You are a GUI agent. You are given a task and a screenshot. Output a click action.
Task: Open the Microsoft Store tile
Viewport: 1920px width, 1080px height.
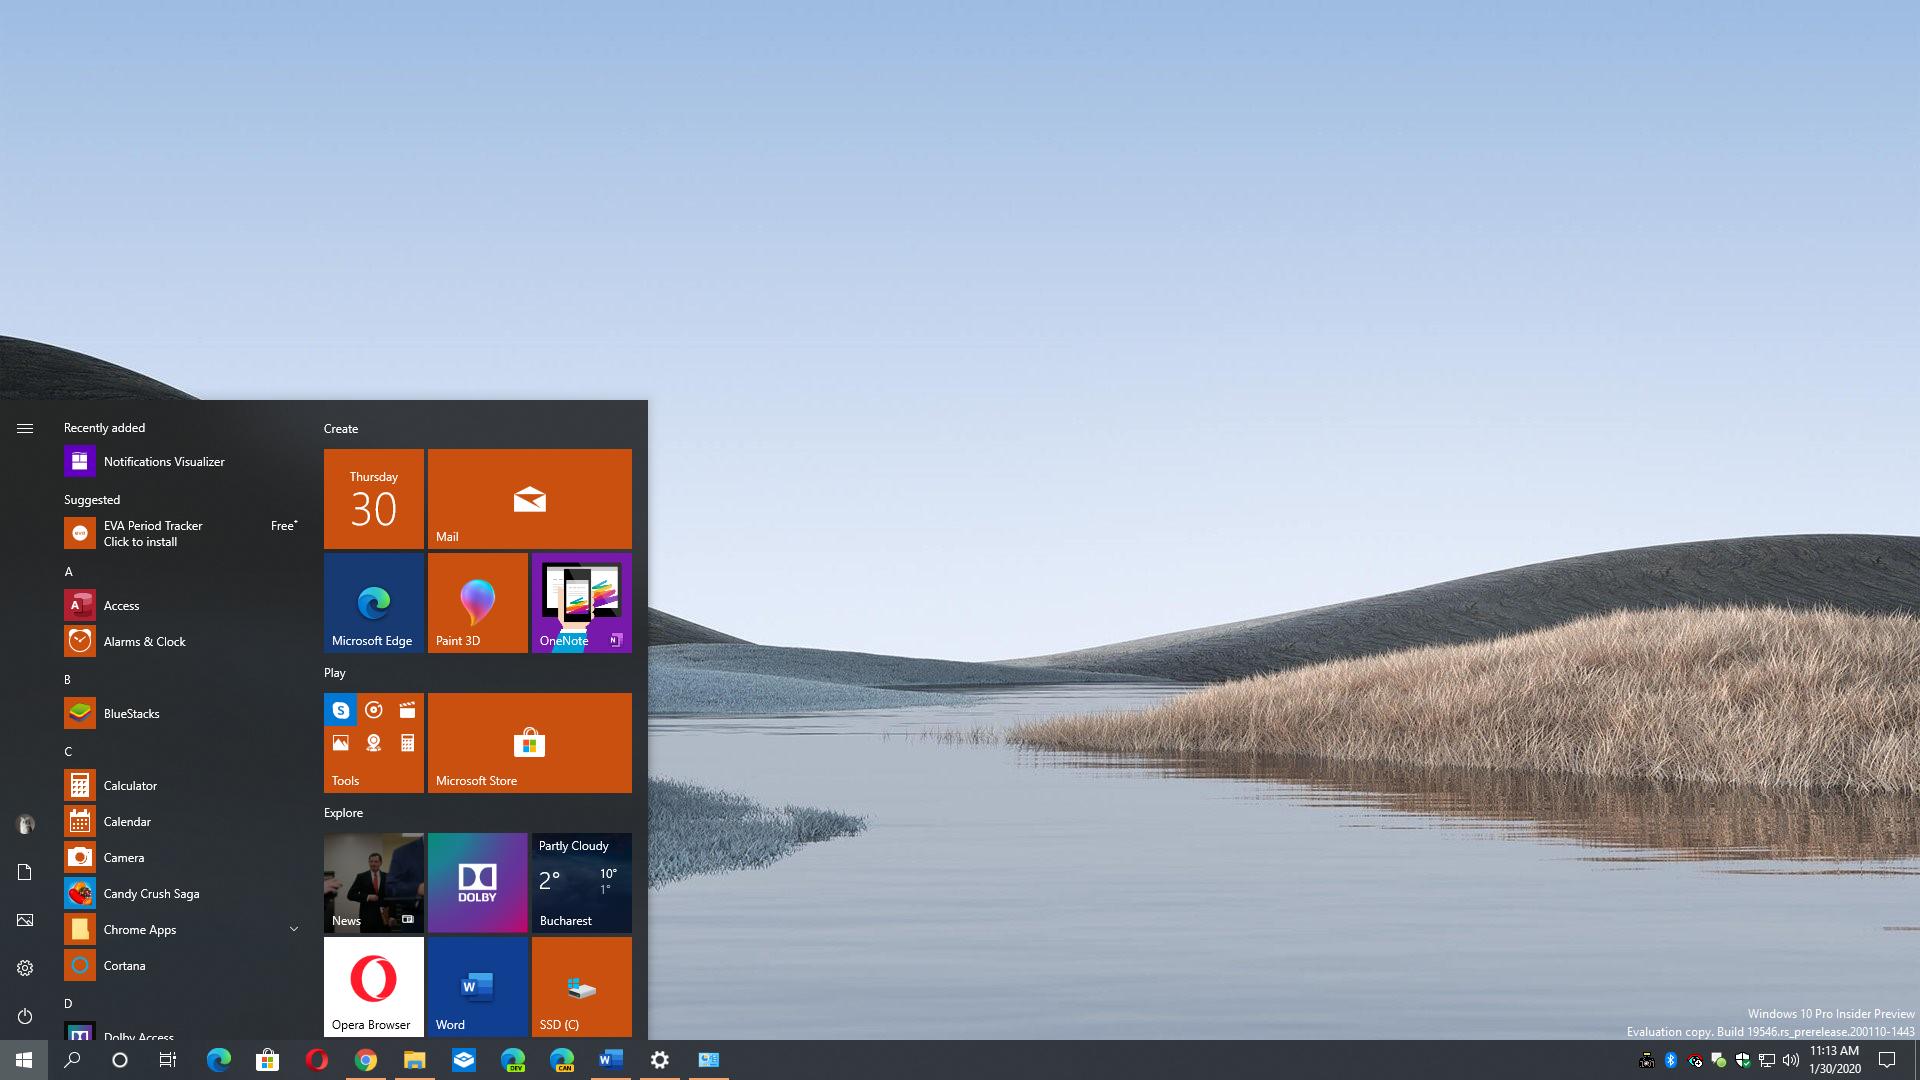click(x=530, y=743)
